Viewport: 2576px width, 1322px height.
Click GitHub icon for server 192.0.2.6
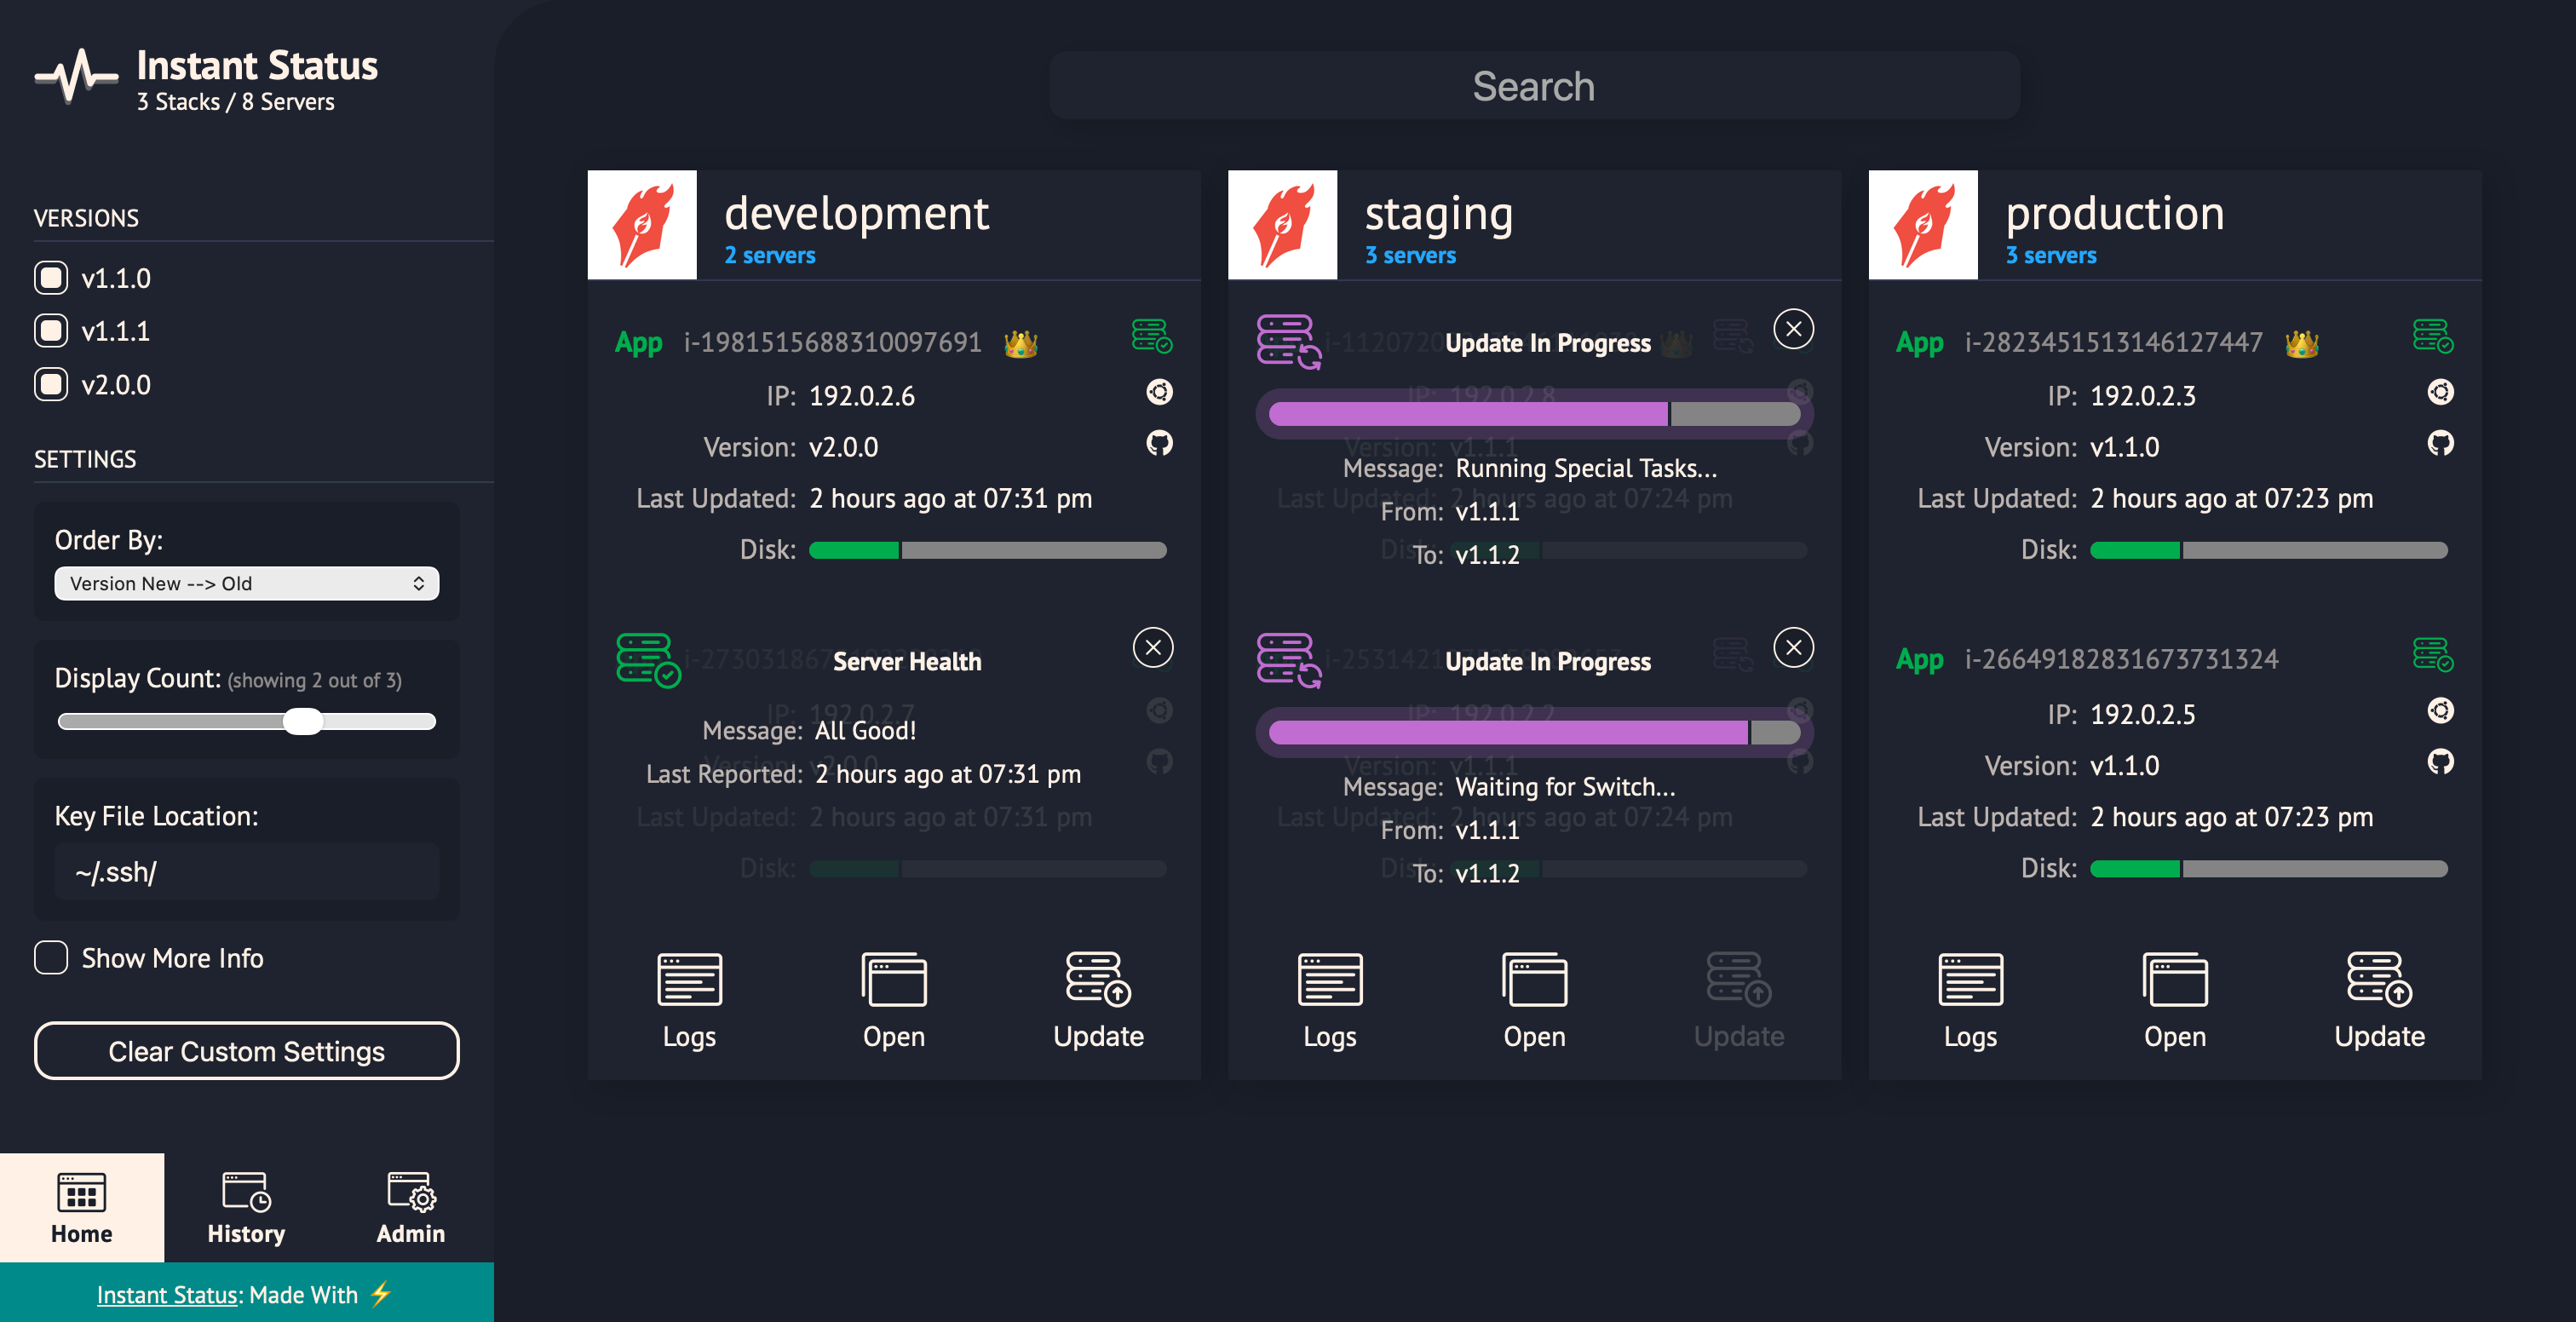point(1159,443)
